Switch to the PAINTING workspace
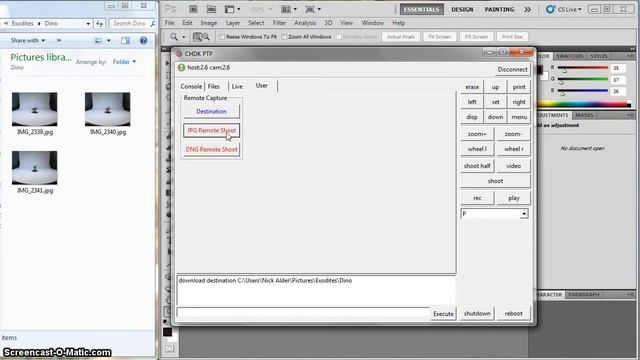This screenshot has height=360, width=640. pos(499,9)
